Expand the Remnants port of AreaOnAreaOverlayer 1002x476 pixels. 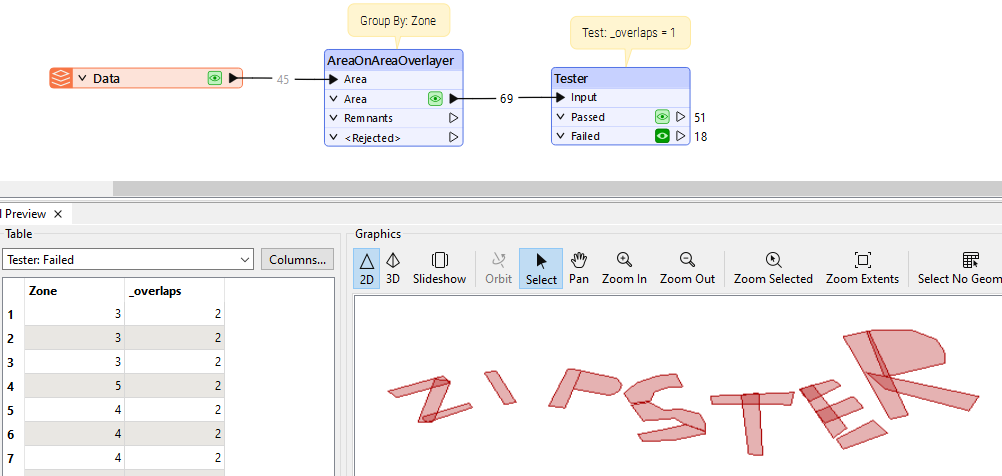334,118
